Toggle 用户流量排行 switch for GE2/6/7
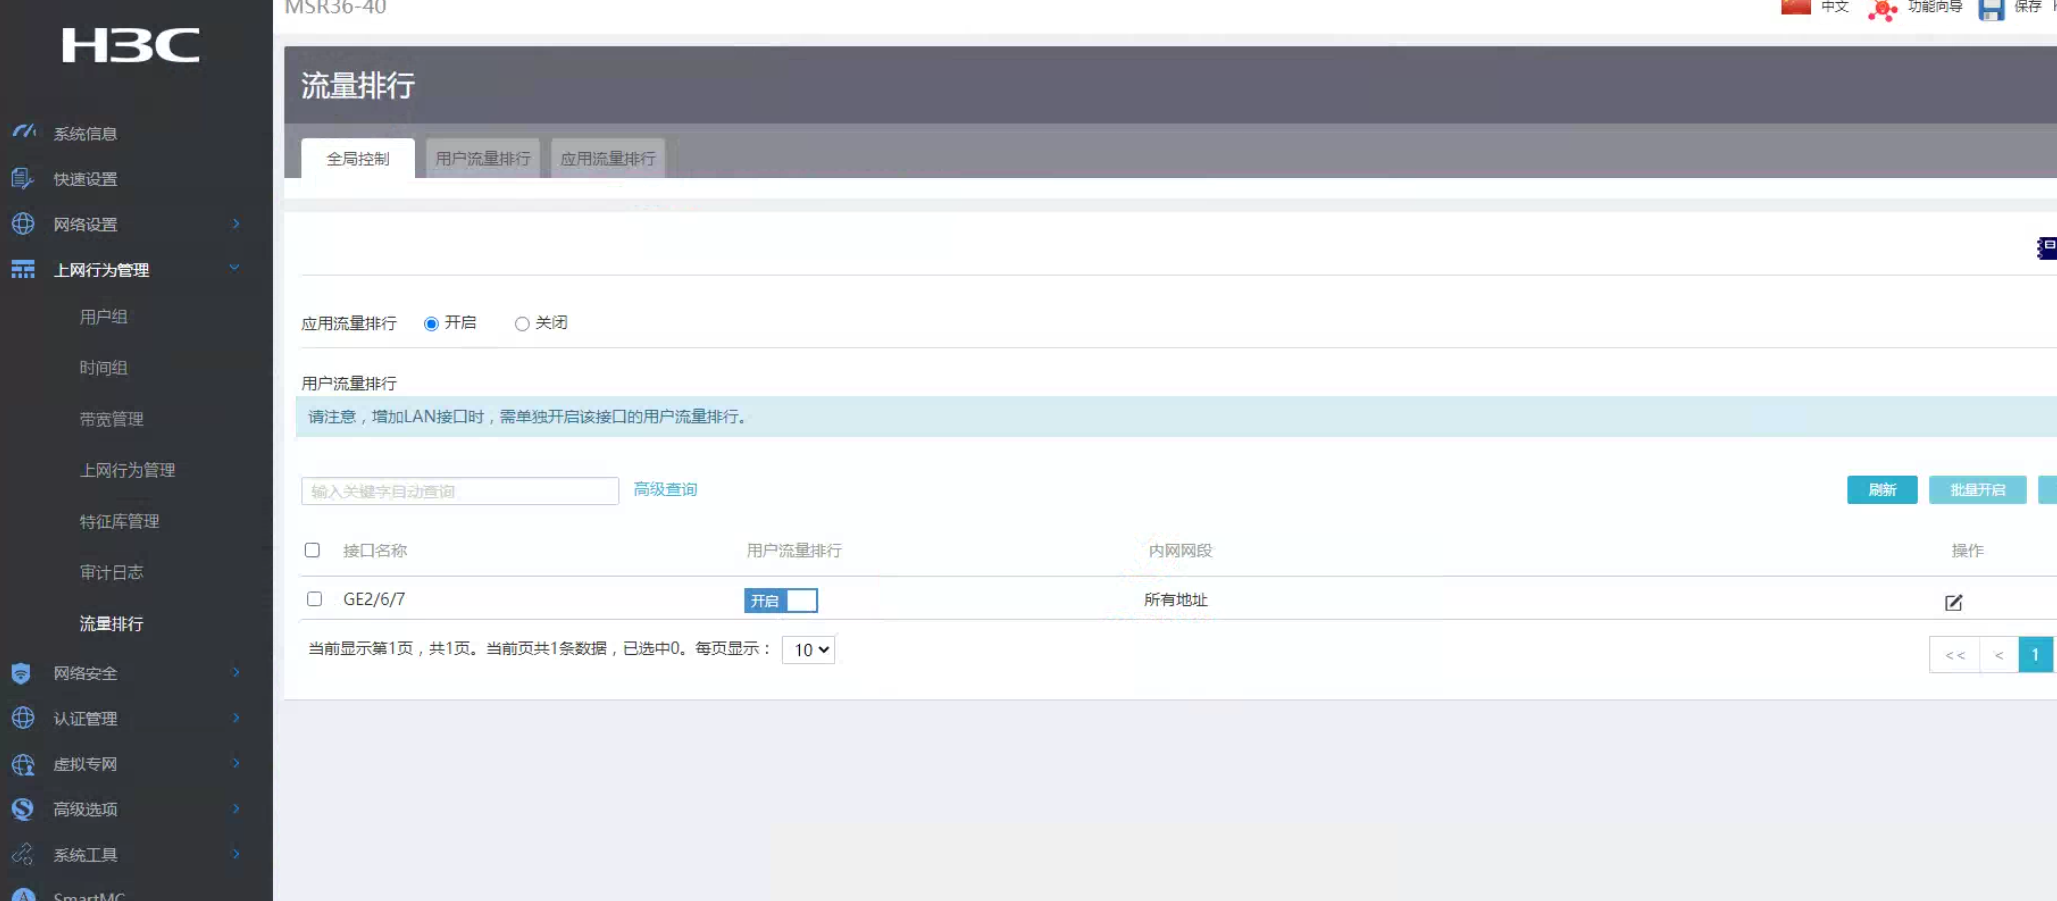 click(781, 600)
